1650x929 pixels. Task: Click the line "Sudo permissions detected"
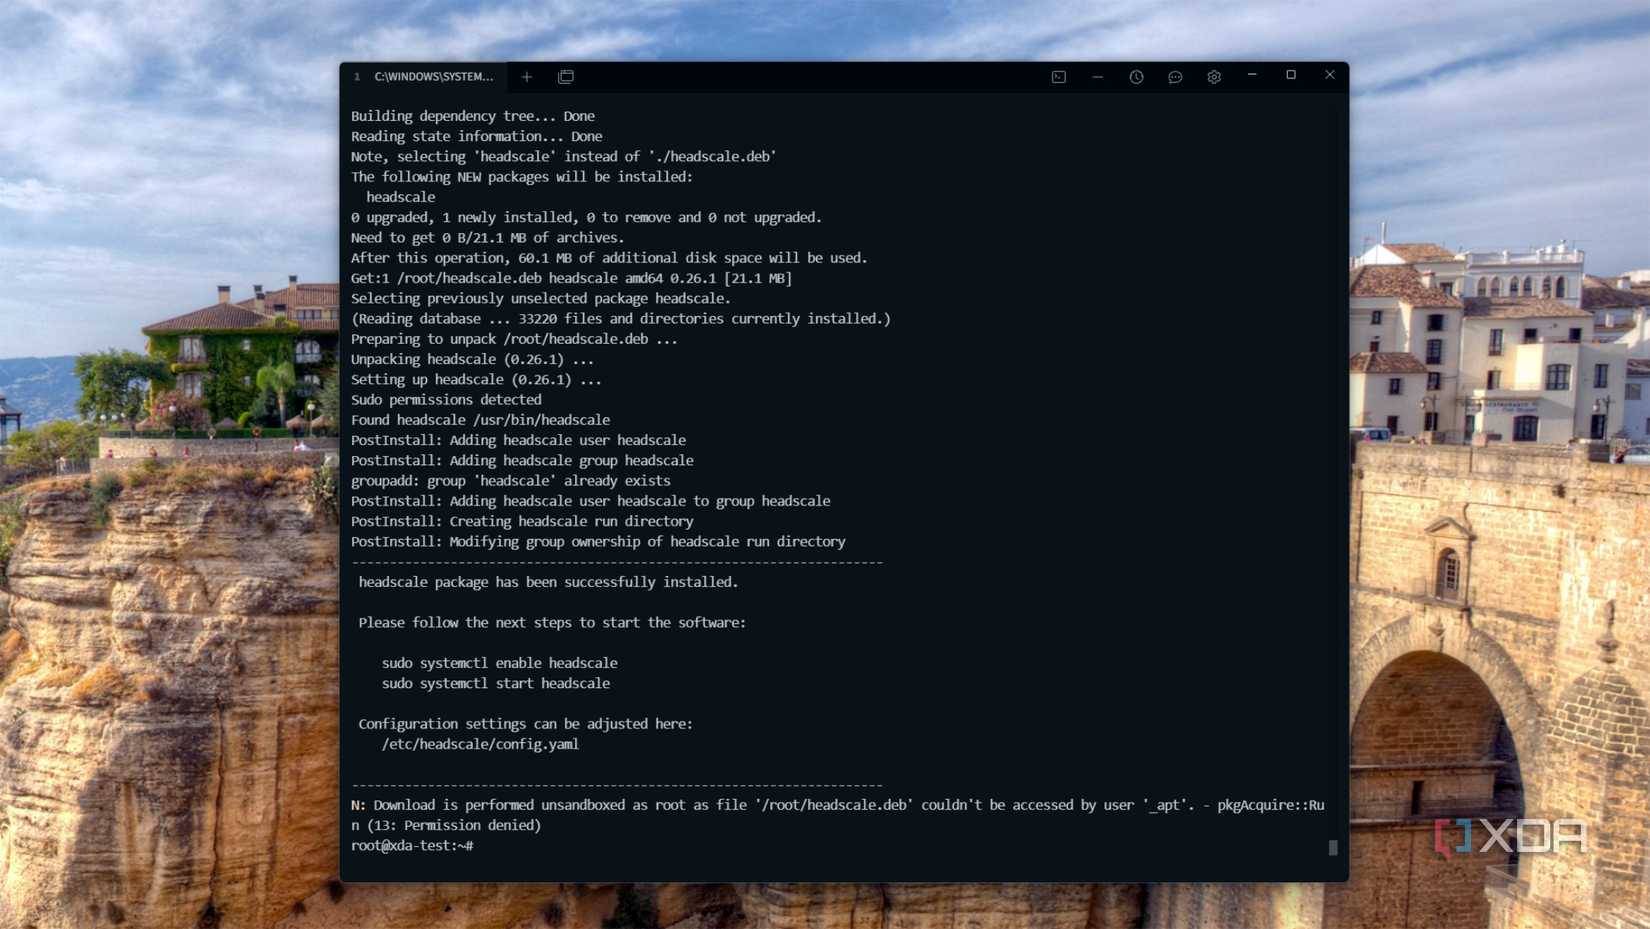446,400
